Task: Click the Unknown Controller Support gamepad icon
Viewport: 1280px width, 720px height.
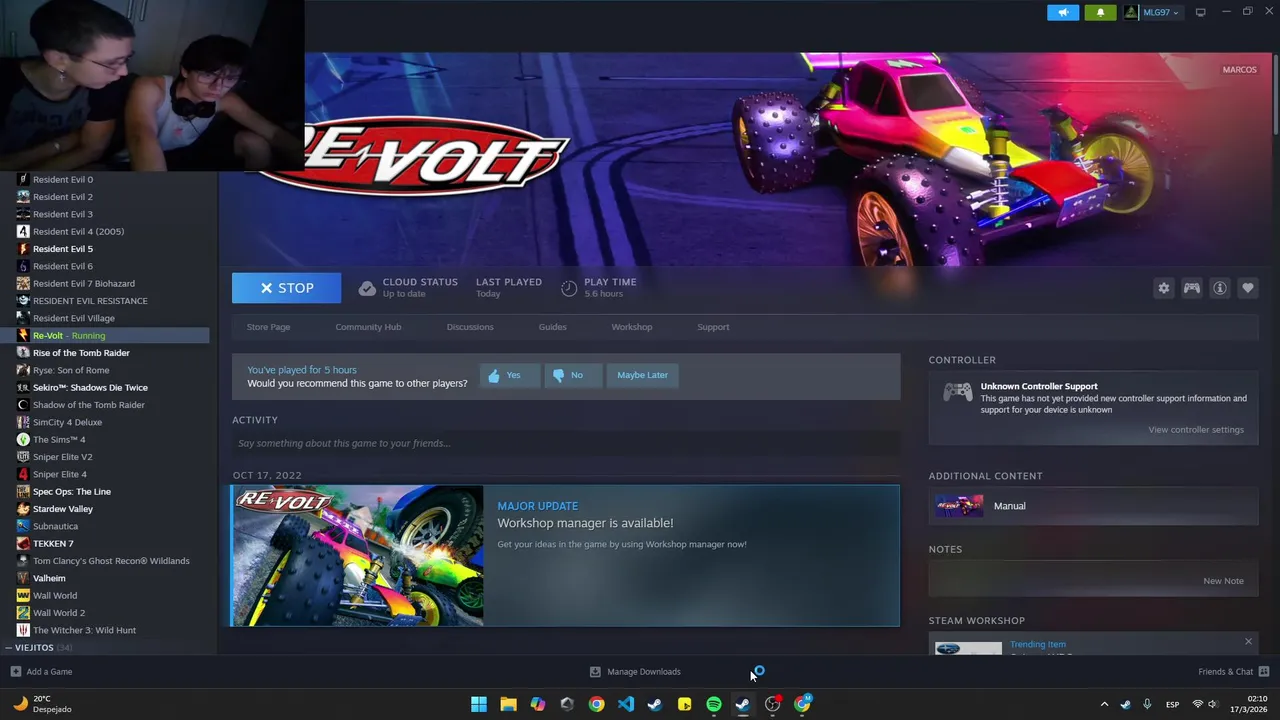Action: 957,393
